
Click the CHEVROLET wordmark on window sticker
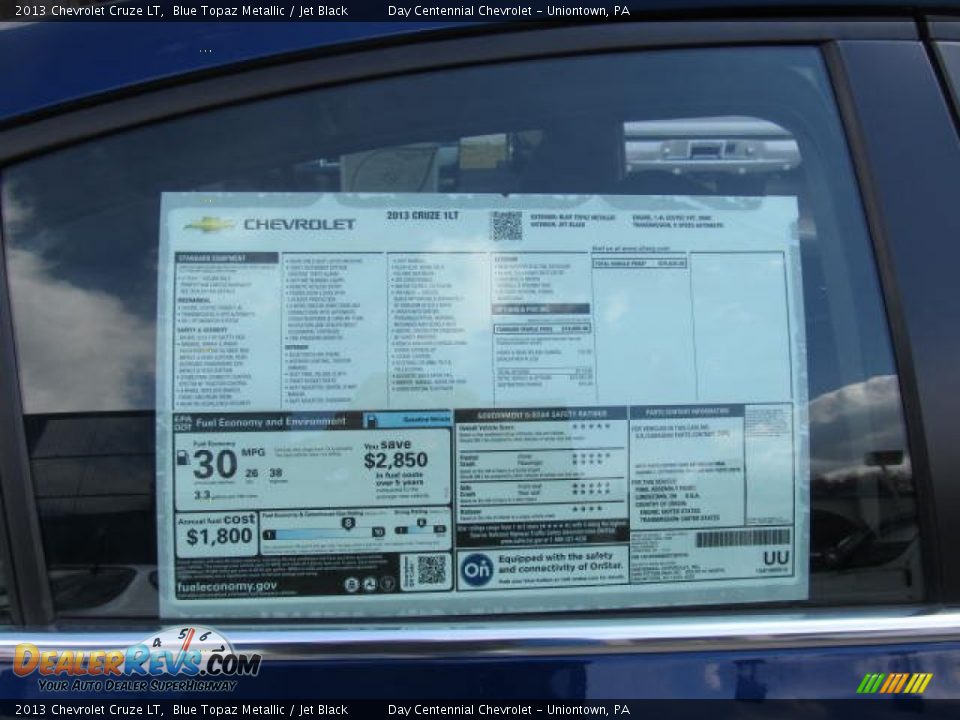pos(299,225)
